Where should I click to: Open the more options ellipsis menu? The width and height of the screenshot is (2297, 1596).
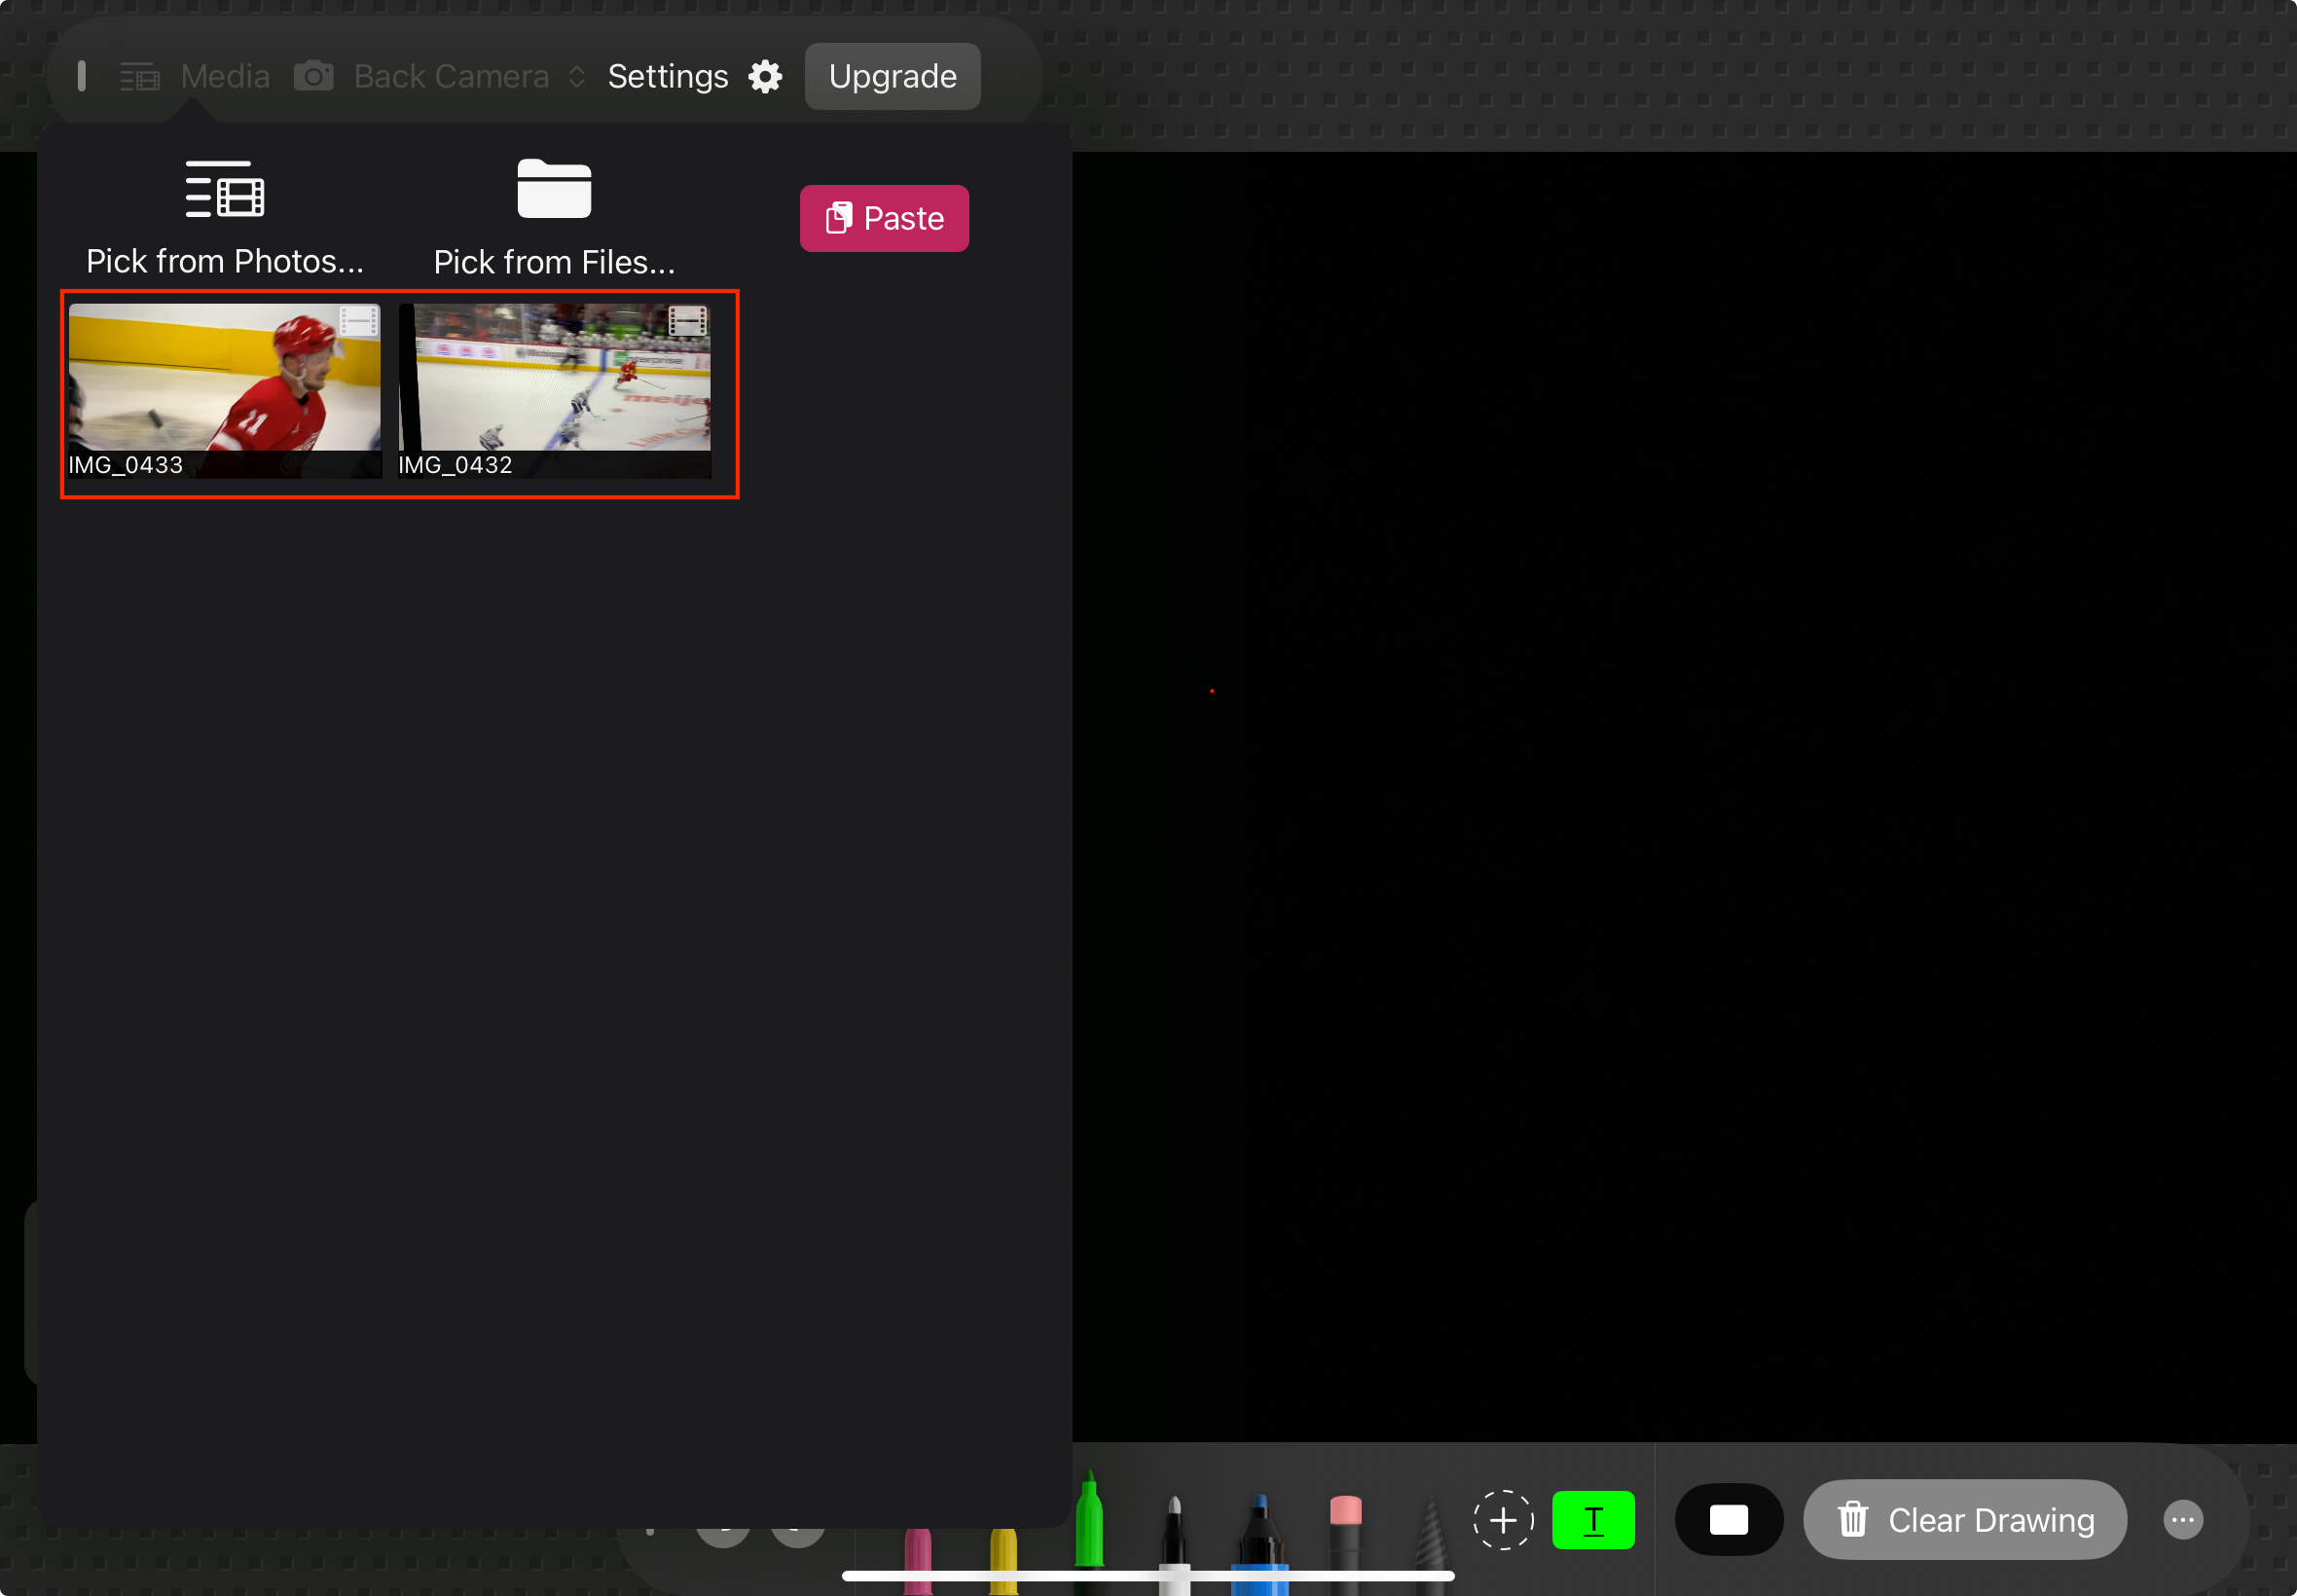tap(2183, 1520)
